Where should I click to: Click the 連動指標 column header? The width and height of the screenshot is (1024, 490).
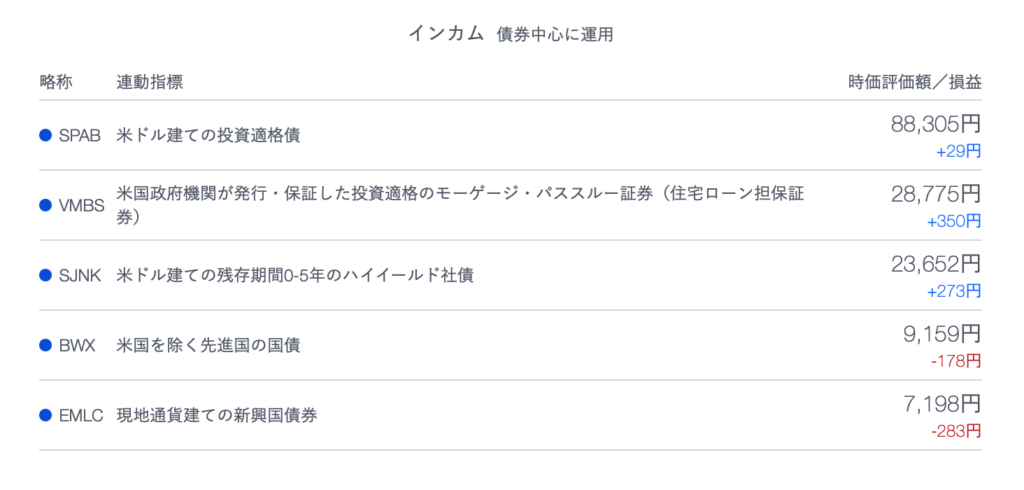150,82
